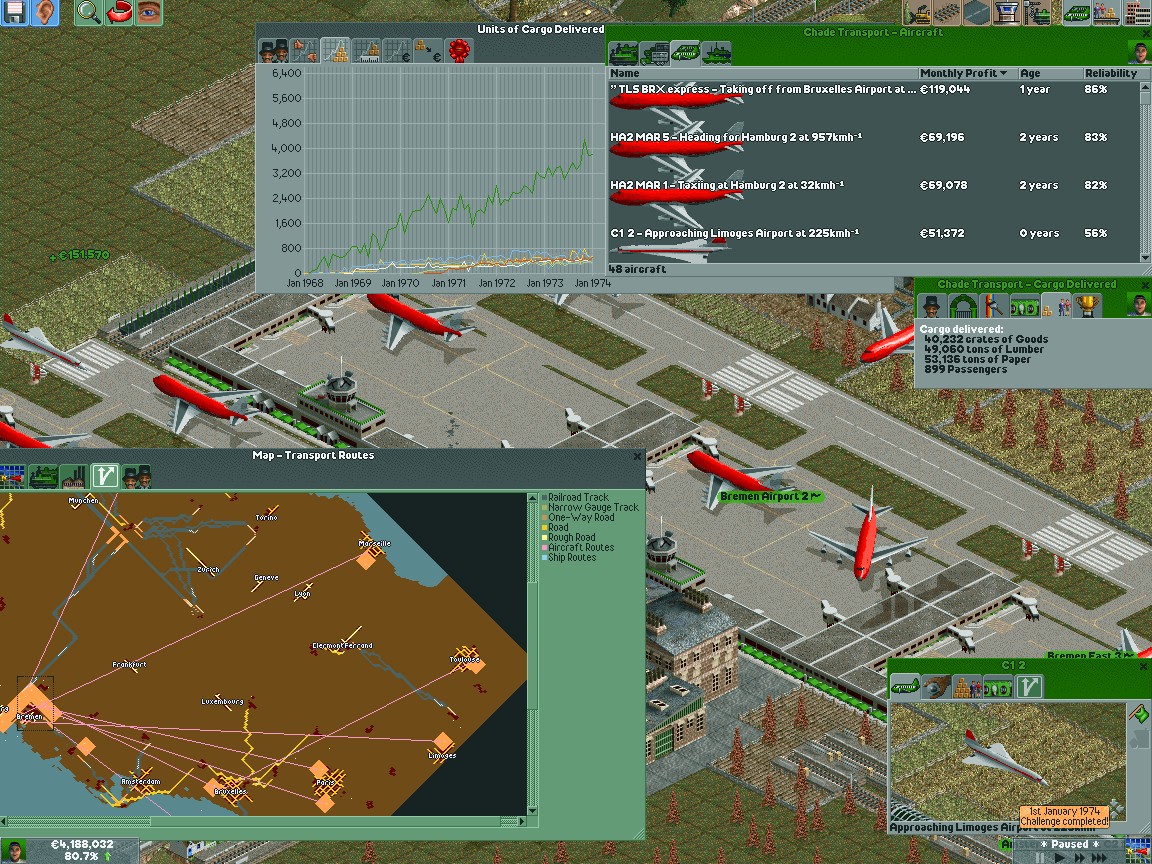Click the zoom magnifier tool
This screenshot has width=1152, height=864.
tap(87, 11)
